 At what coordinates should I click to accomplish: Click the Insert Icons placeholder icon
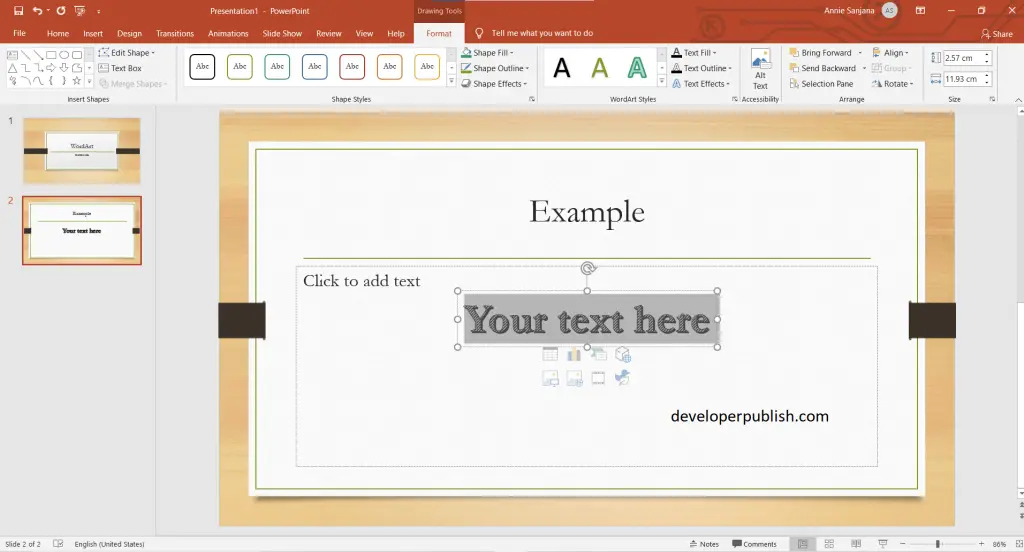click(622, 378)
